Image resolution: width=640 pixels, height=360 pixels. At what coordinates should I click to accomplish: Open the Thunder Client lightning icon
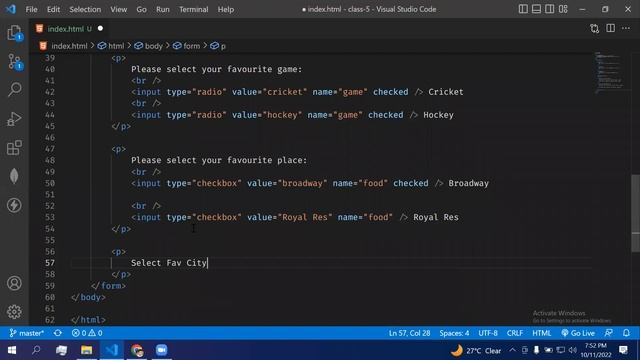pyautogui.click(x=14, y=205)
